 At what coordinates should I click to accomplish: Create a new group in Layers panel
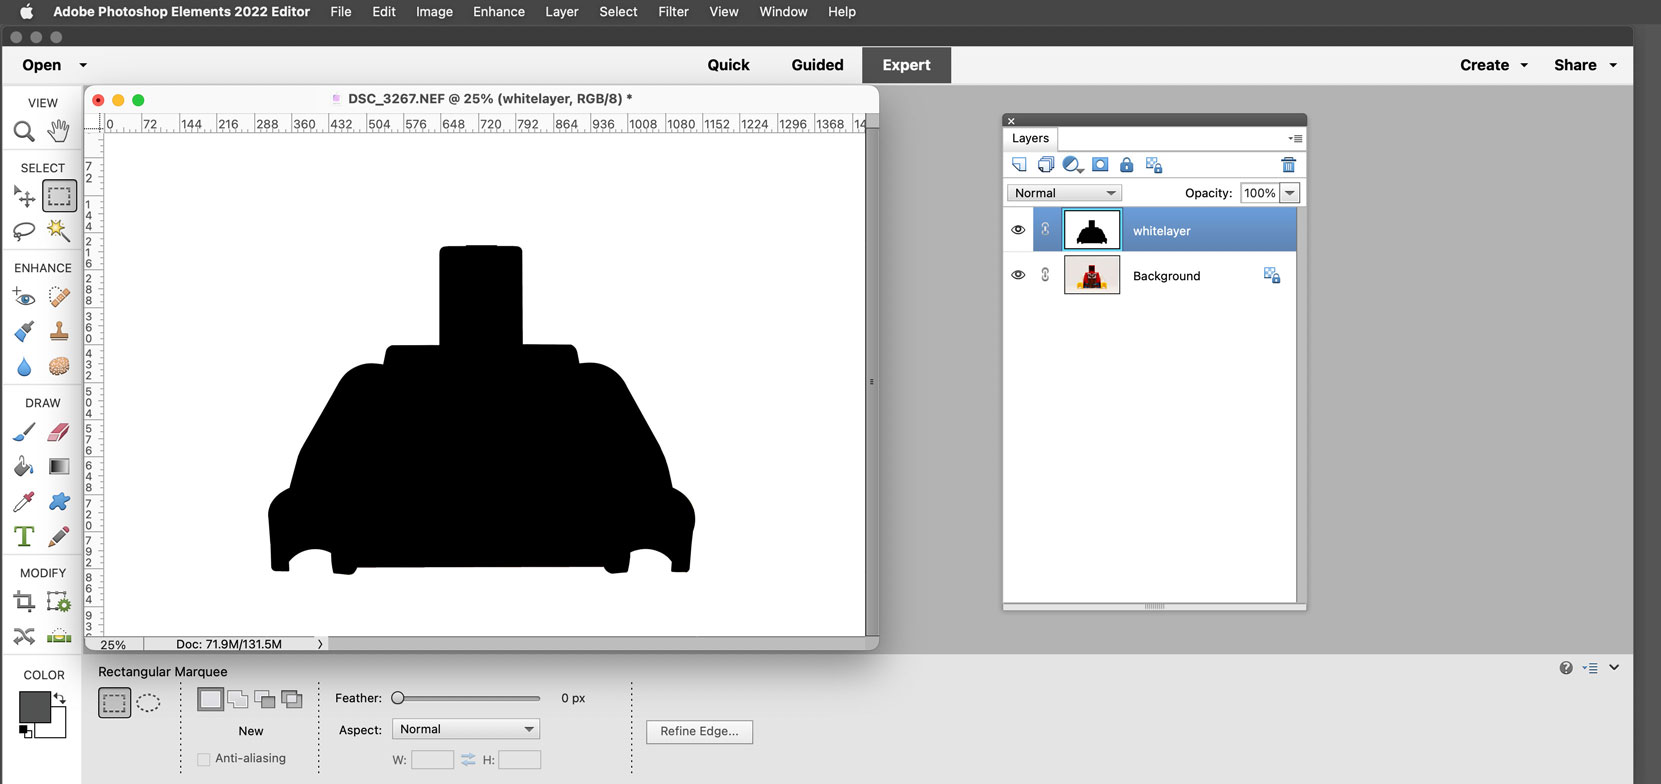click(x=1046, y=165)
